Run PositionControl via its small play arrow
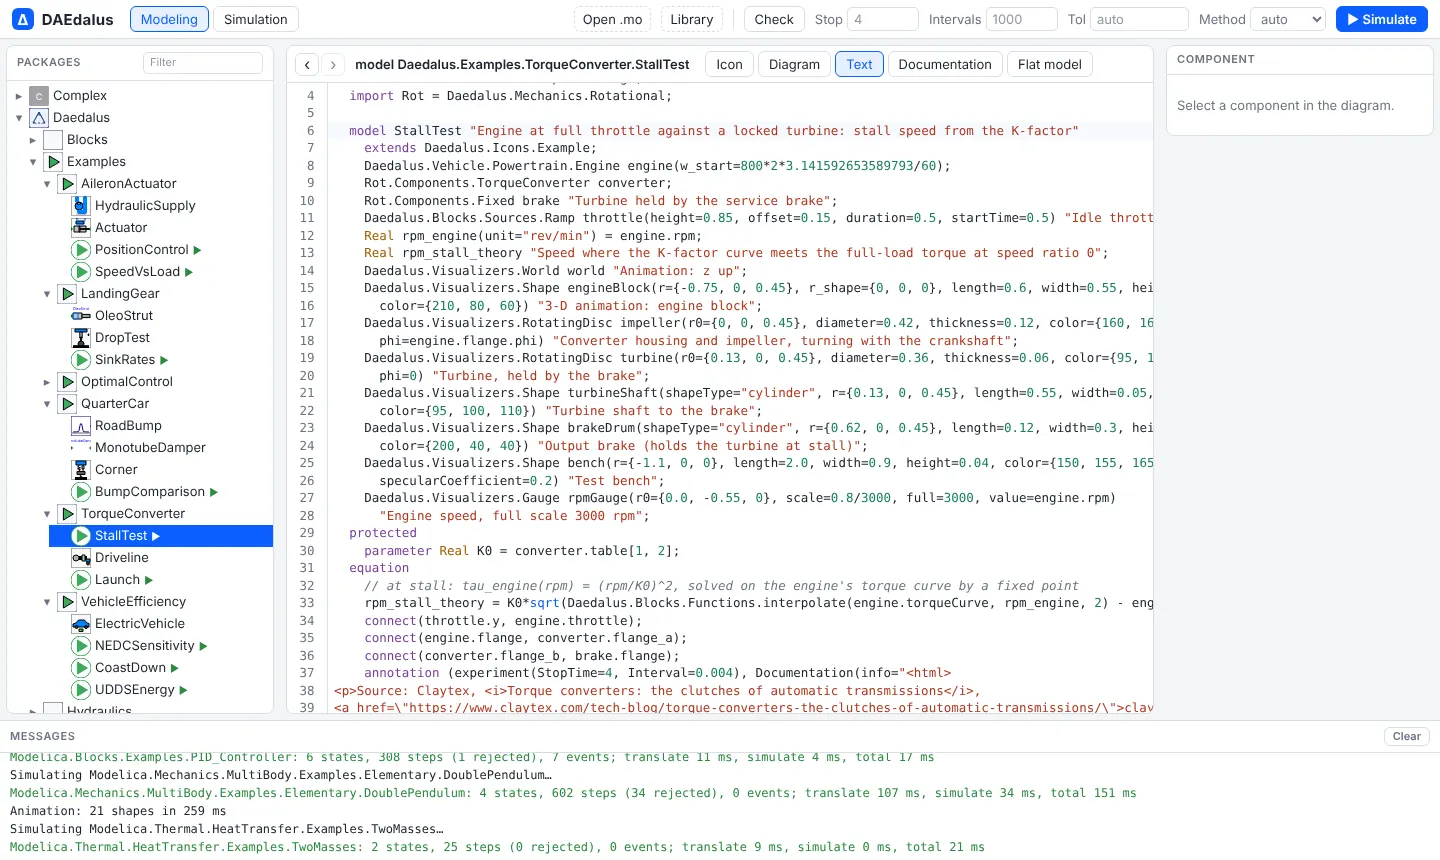Image resolution: width=1440 pixels, height=860 pixels. tap(197, 250)
